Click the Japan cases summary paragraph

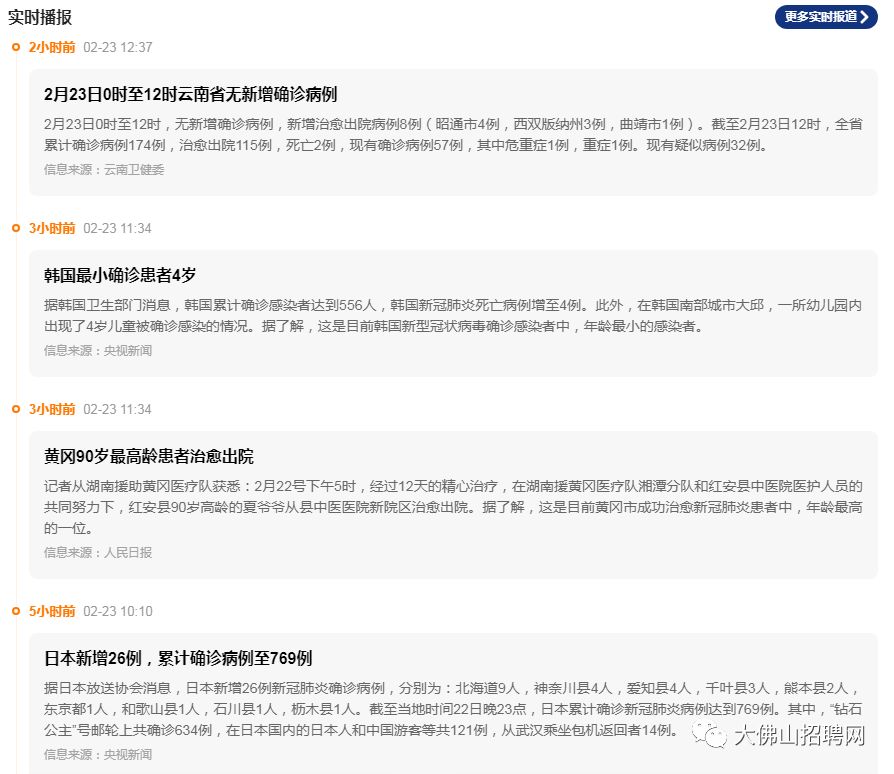453,709
